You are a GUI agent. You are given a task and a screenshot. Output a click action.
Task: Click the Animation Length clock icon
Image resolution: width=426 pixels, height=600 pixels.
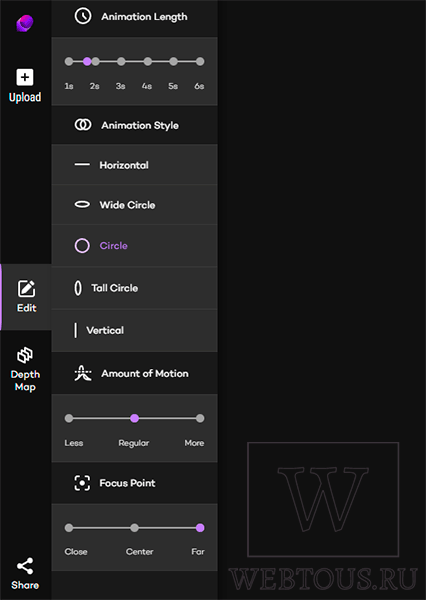[83, 16]
